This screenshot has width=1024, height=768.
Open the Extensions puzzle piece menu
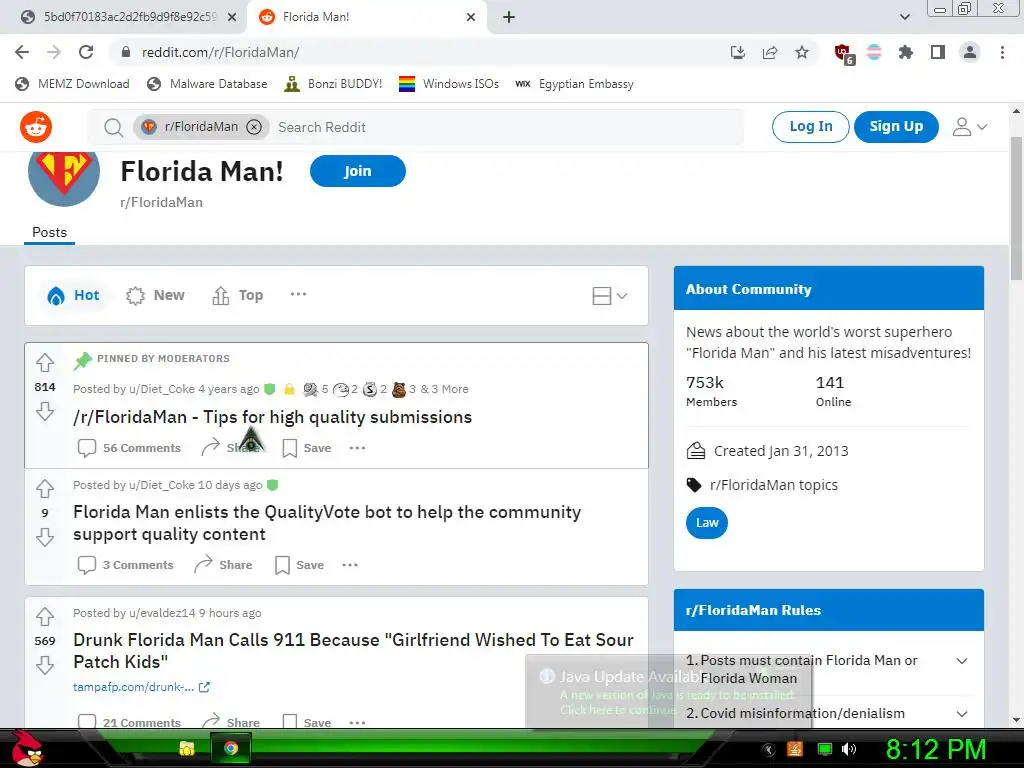point(905,52)
